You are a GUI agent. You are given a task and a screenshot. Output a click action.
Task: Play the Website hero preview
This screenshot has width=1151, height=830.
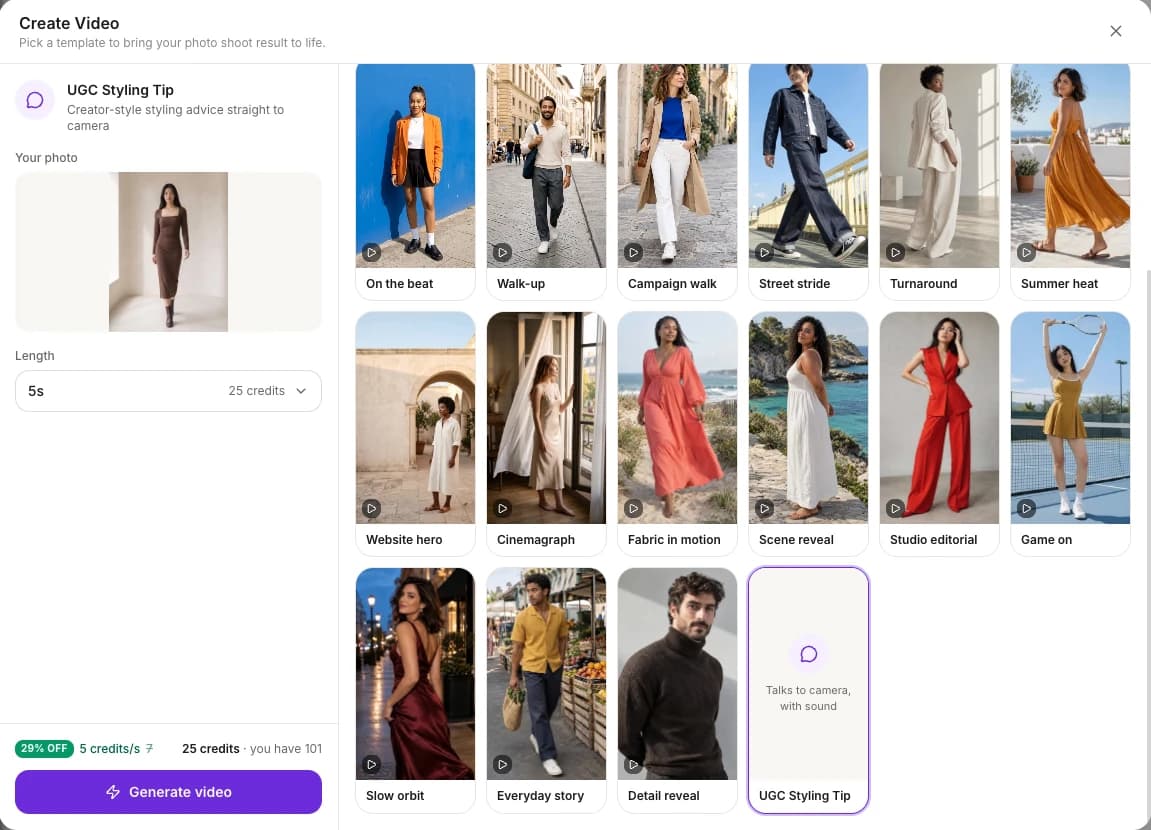pyautogui.click(x=371, y=508)
